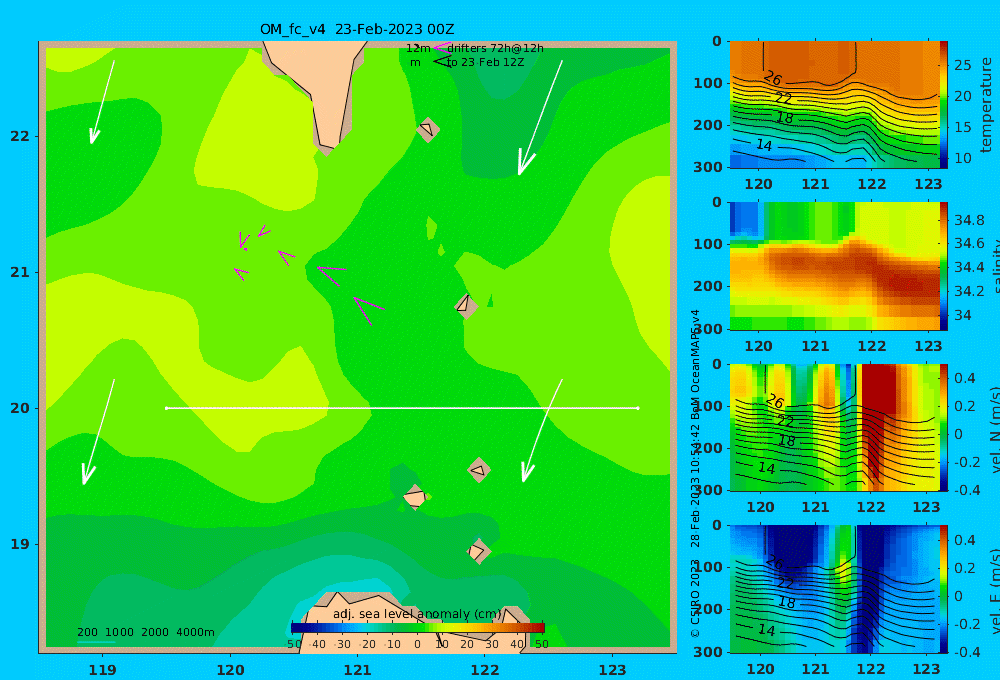1000x680 pixels.
Task: Click latitude label 21 on main map axis
Action: pyautogui.click(x=20, y=272)
